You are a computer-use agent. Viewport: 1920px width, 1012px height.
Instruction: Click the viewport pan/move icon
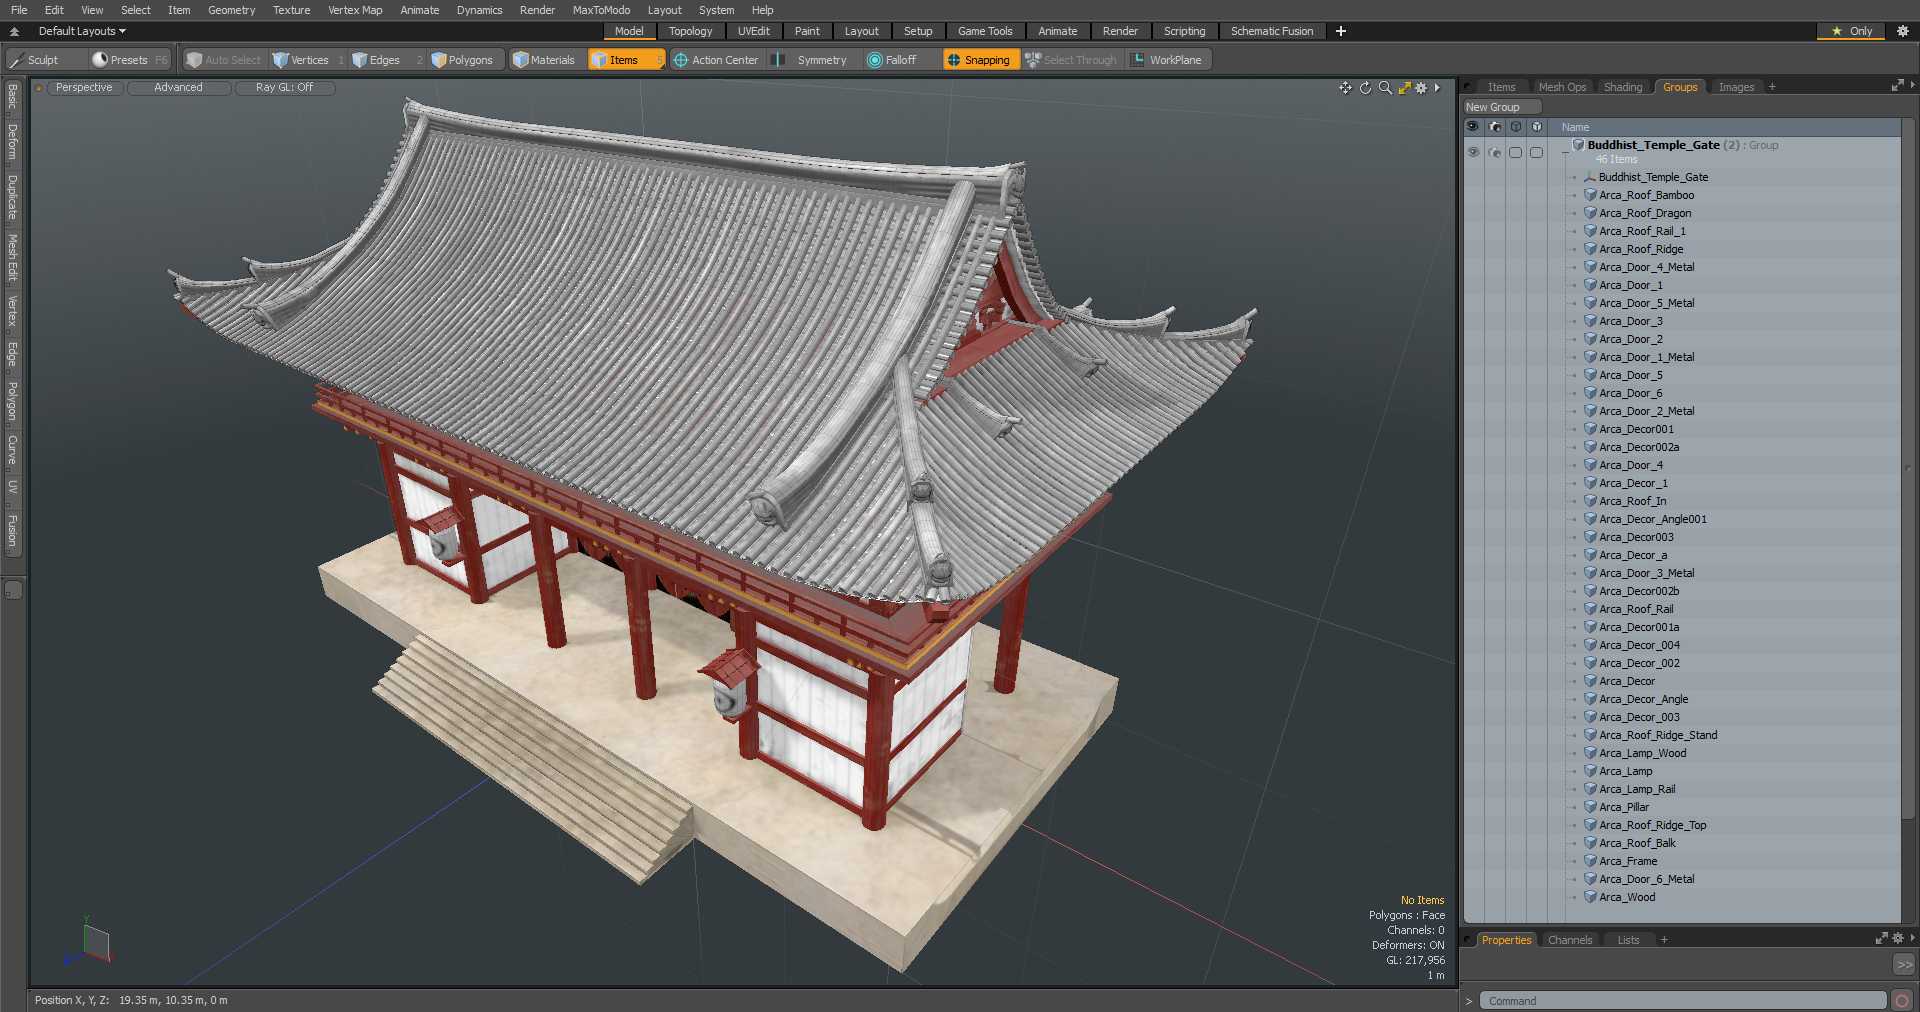[1345, 88]
